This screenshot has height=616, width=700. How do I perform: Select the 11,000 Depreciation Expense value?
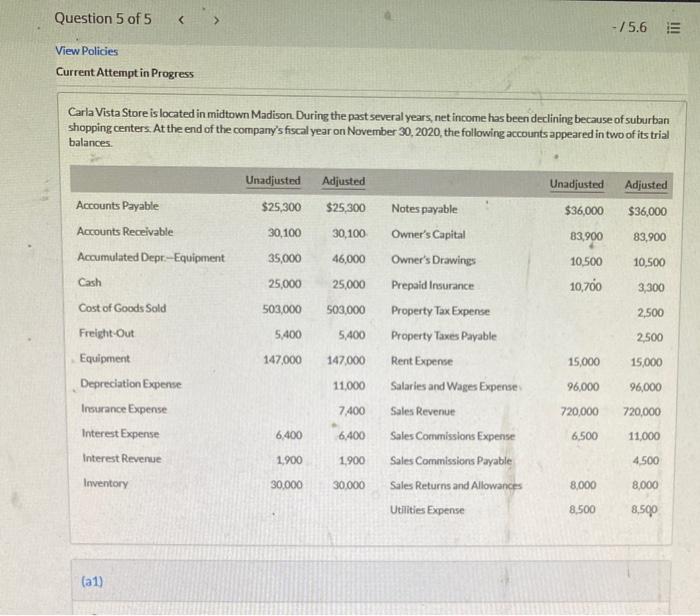(349, 386)
